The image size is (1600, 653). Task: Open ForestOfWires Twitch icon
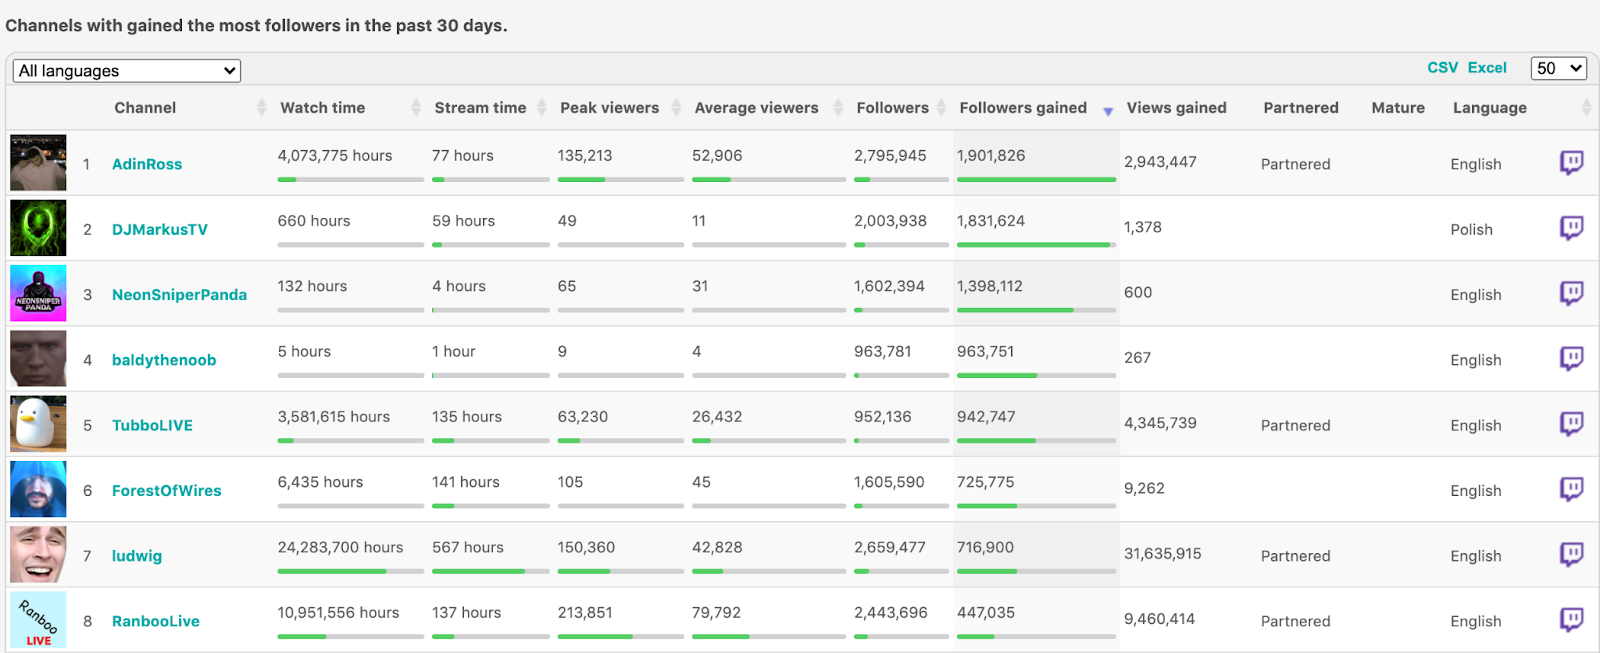(x=1571, y=489)
